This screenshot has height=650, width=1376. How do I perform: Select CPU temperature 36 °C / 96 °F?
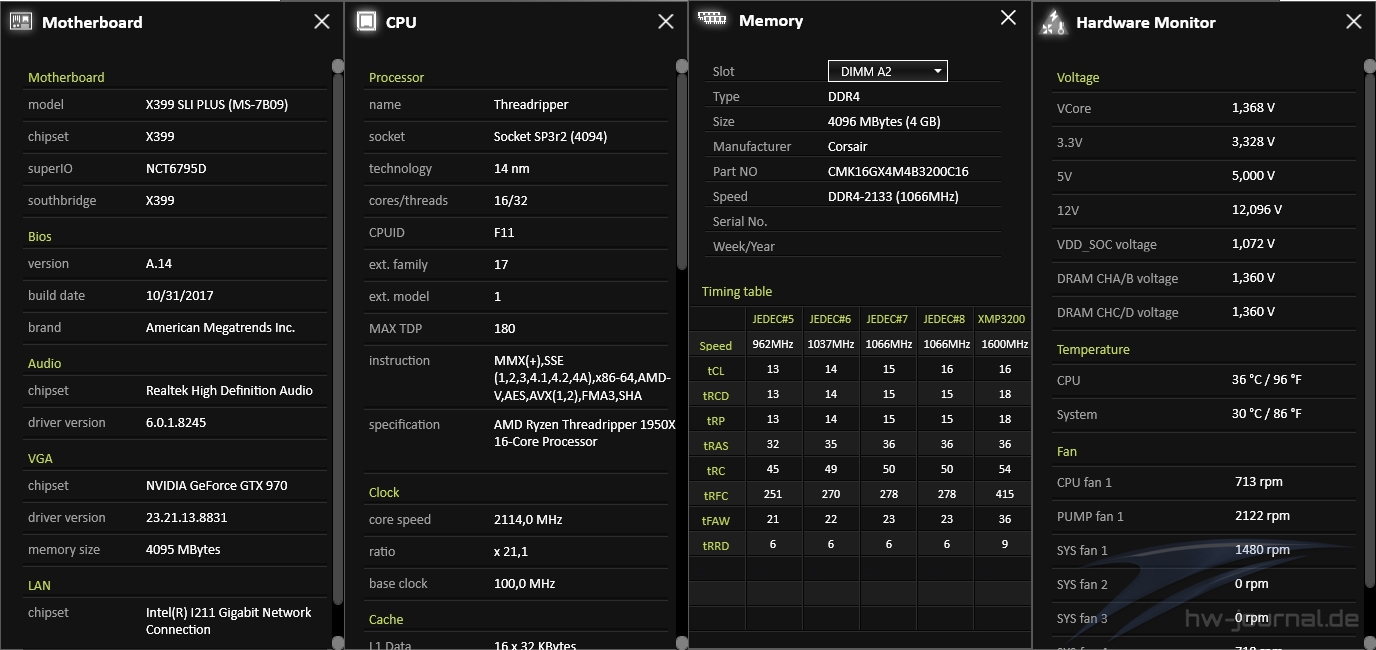[1267, 379]
